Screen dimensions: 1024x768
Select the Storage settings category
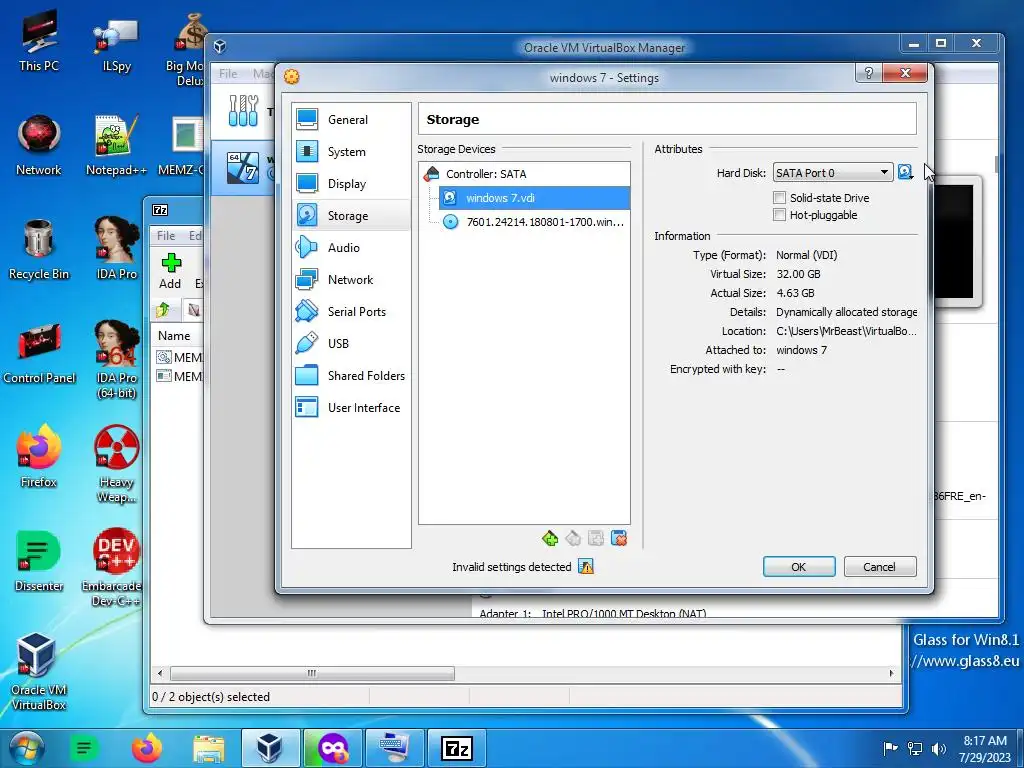[x=351, y=216]
